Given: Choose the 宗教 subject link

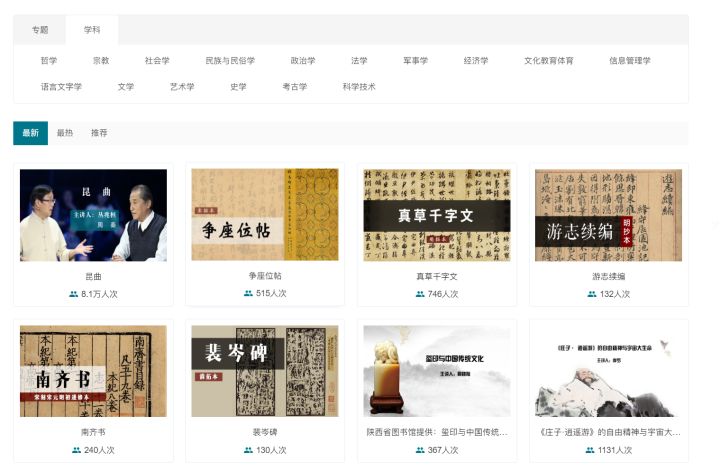Looking at the screenshot, I should point(101,61).
